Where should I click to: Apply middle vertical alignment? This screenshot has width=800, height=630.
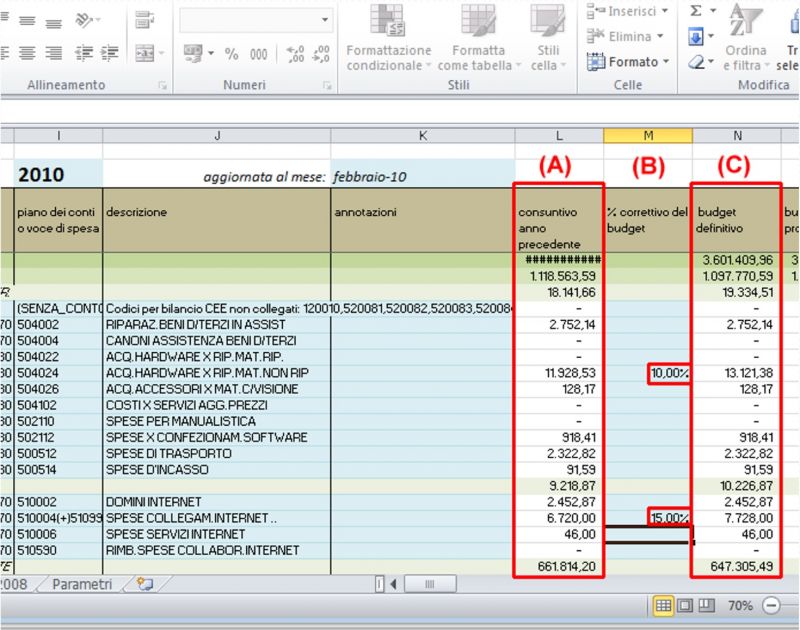coord(27,21)
